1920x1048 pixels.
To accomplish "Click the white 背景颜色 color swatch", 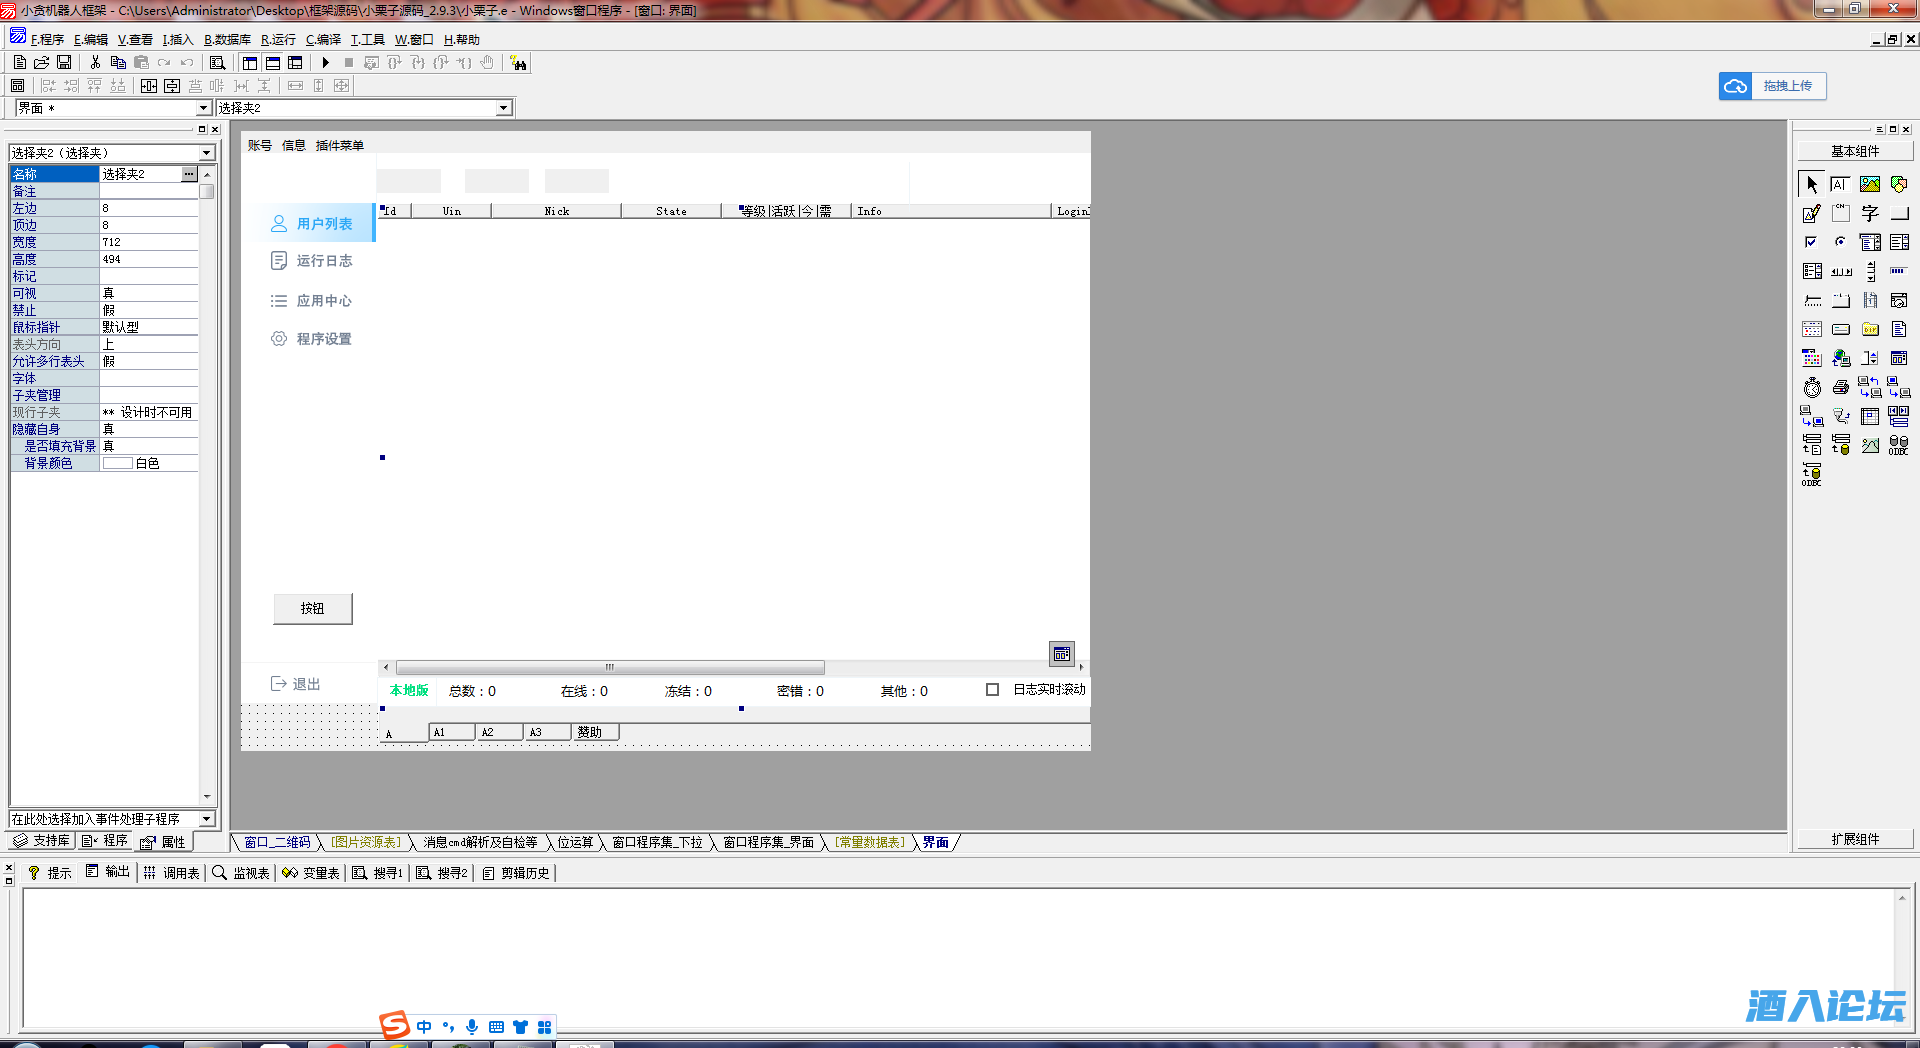I will pos(117,464).
